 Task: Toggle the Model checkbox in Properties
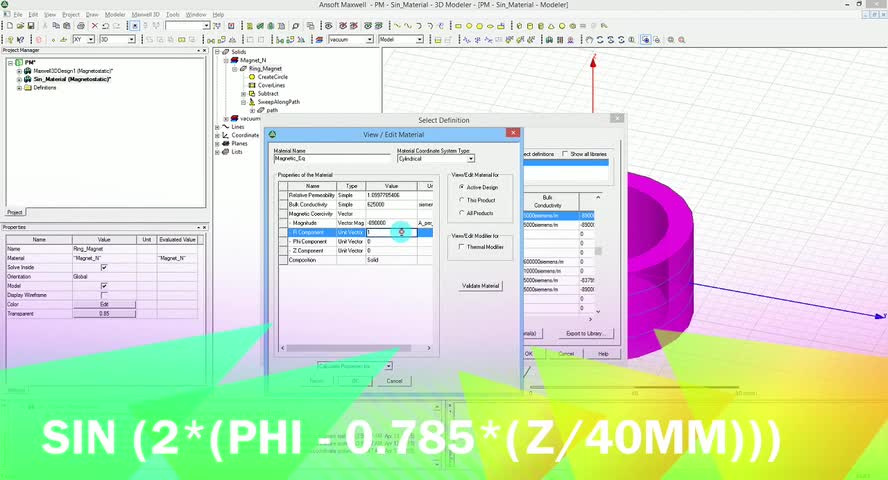pyautogui.click(x=104, y=286)
